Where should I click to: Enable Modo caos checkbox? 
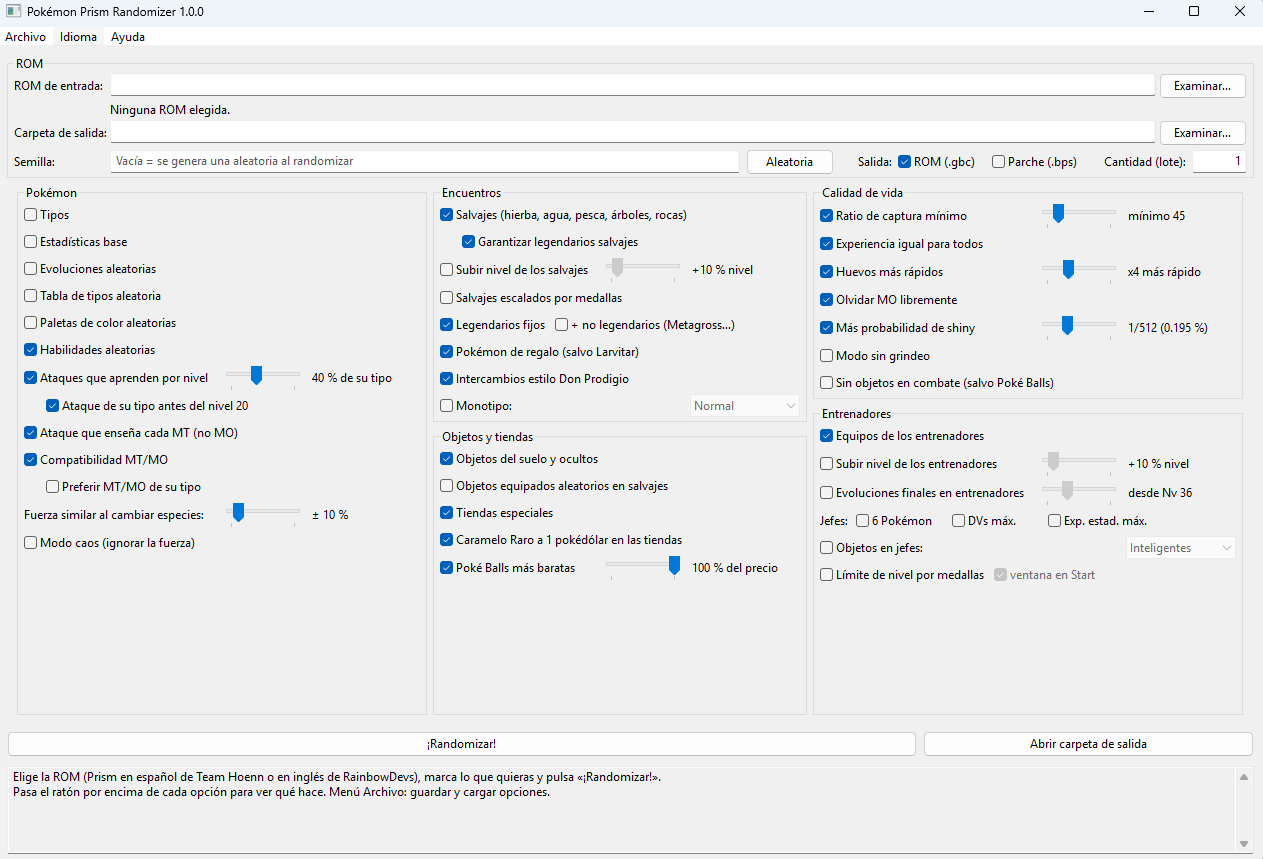point(31,543)
